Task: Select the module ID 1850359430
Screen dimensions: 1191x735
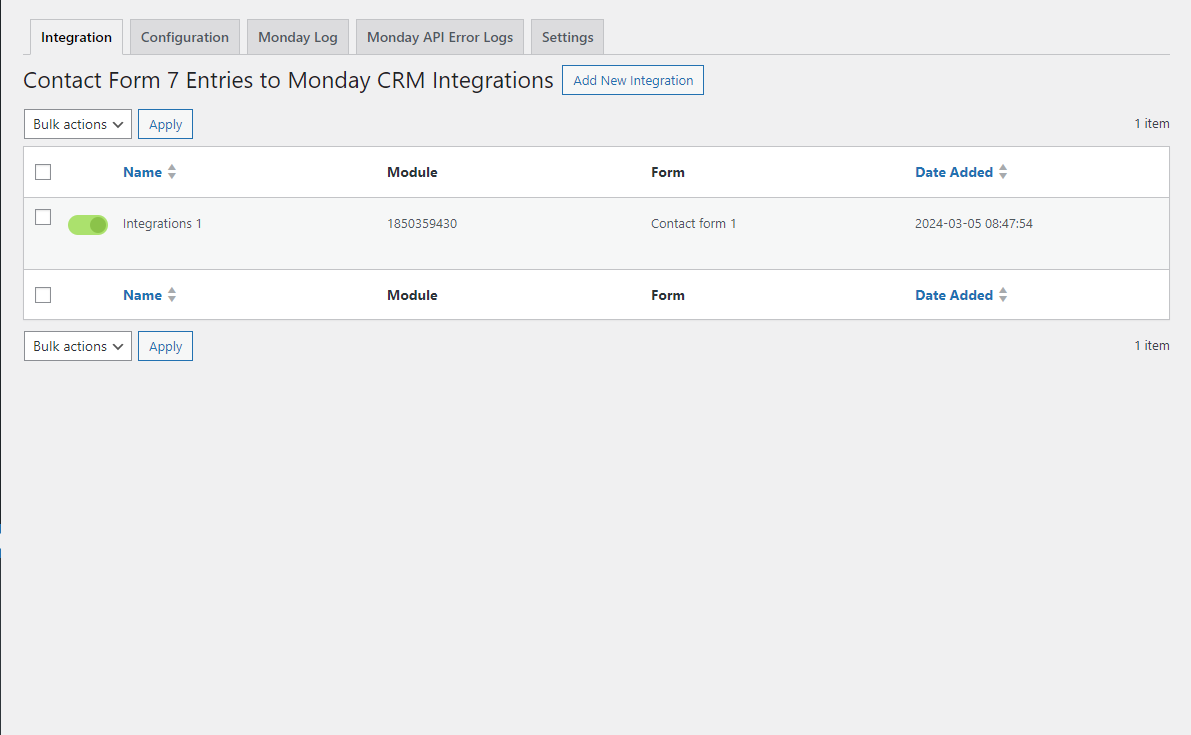Action: tap(422, 224)
